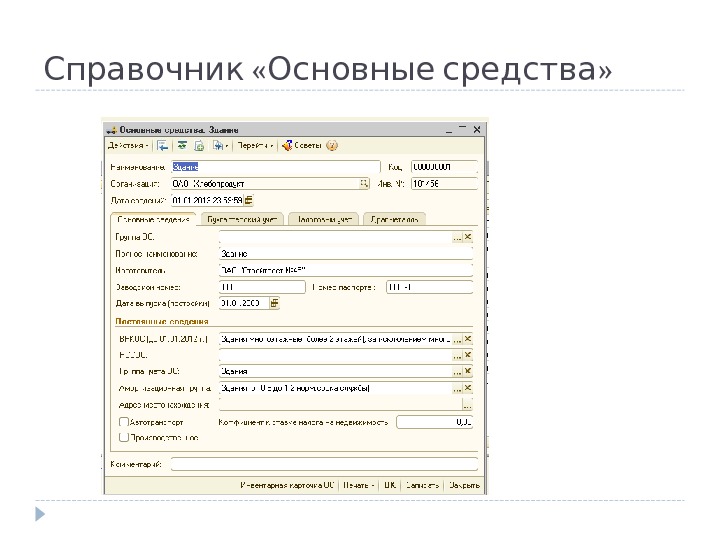Open Советы in the toolbar

302,146
